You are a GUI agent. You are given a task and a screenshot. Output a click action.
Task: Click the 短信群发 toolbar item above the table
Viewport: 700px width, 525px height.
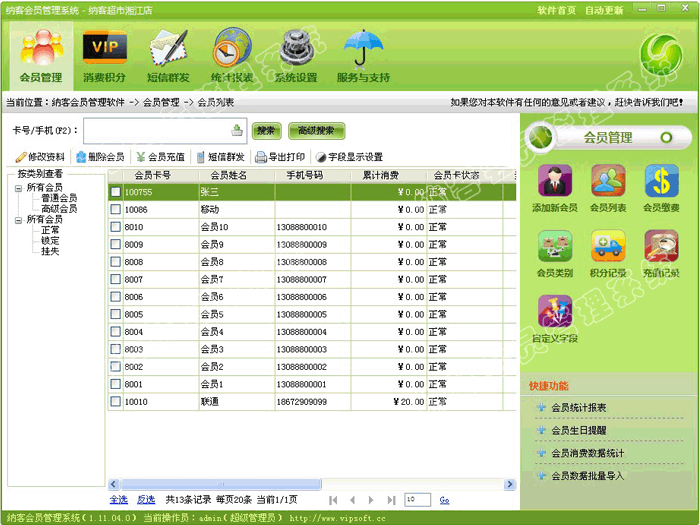[221, 157]
